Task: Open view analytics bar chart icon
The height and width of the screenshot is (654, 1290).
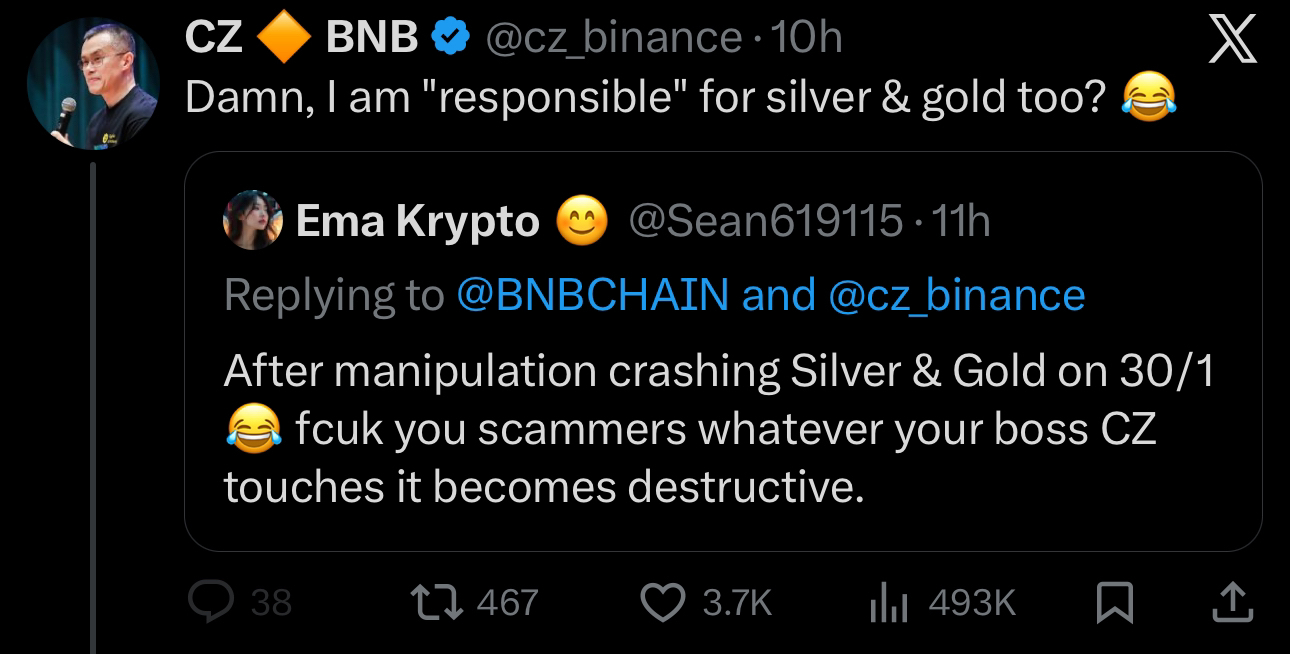Action: (x=891, y=602)
